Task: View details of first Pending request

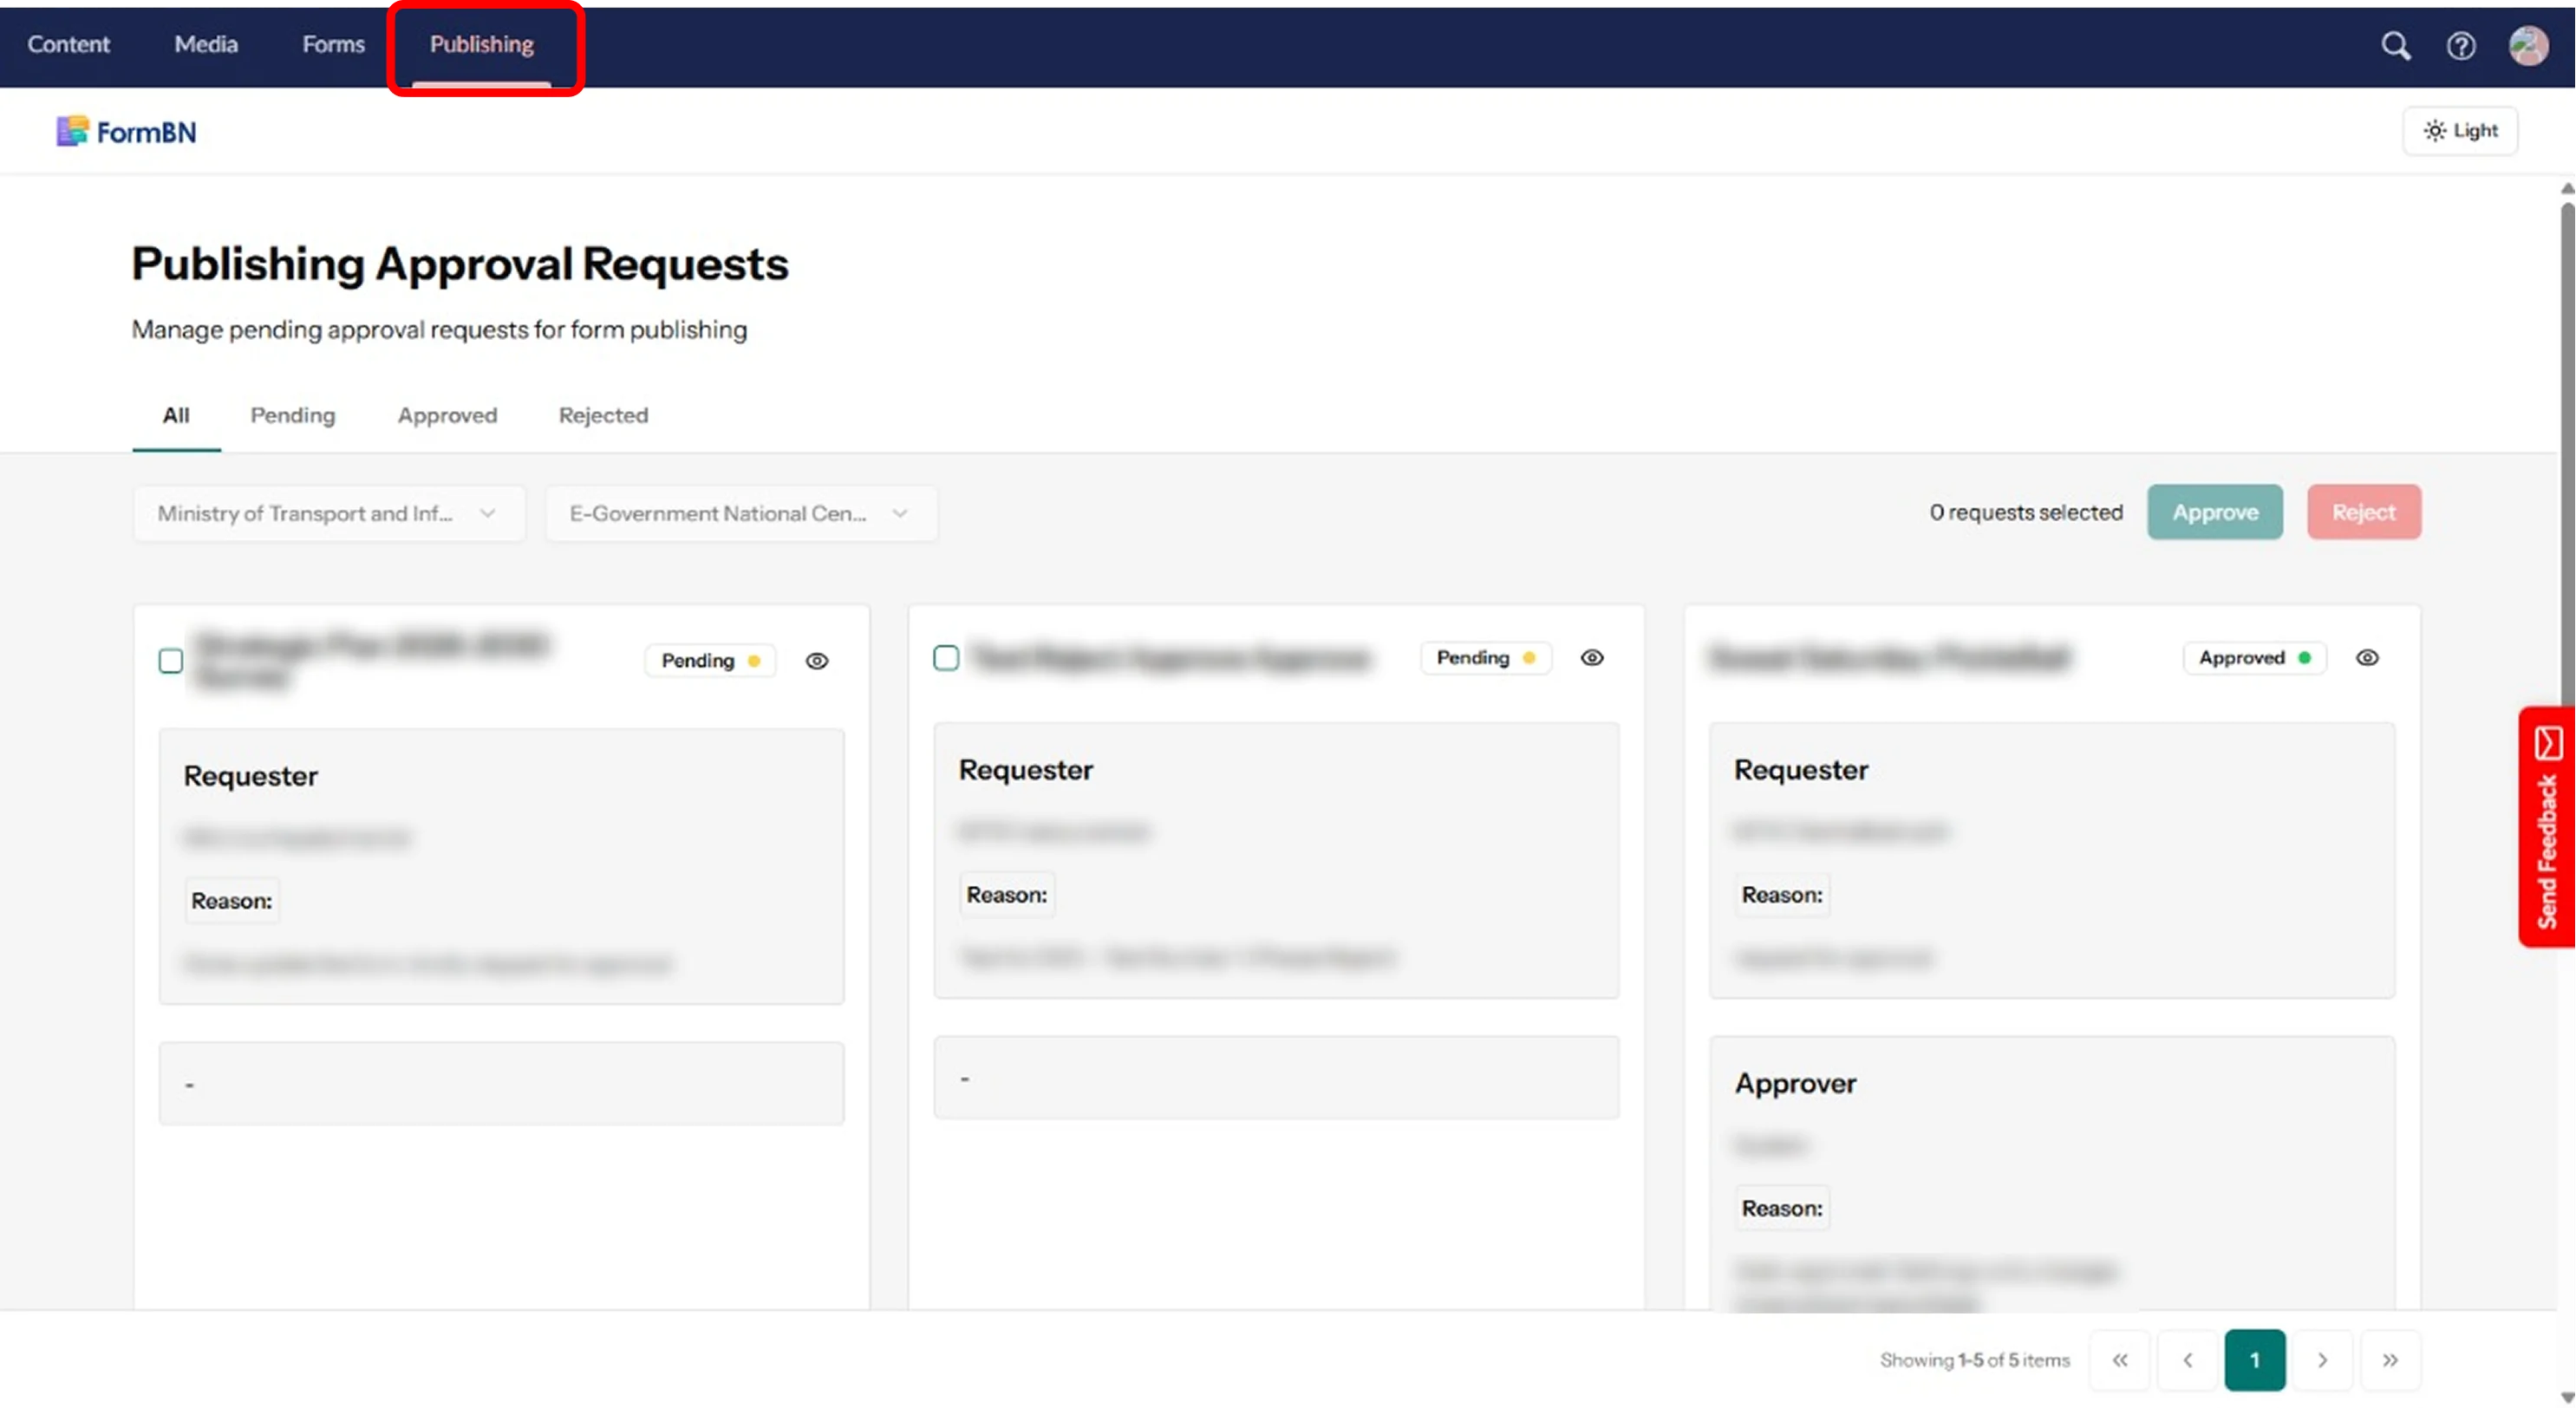Action: click(817, 661)
